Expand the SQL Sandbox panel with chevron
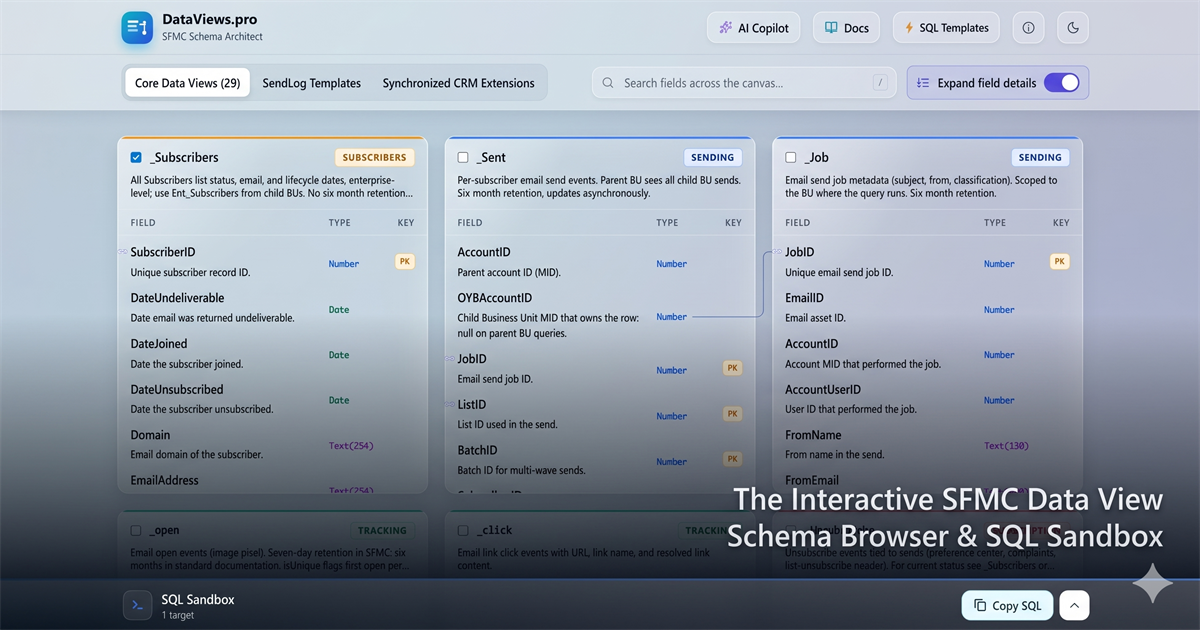Viewport: 1200px width, 630px height. tap(1074, 605)
